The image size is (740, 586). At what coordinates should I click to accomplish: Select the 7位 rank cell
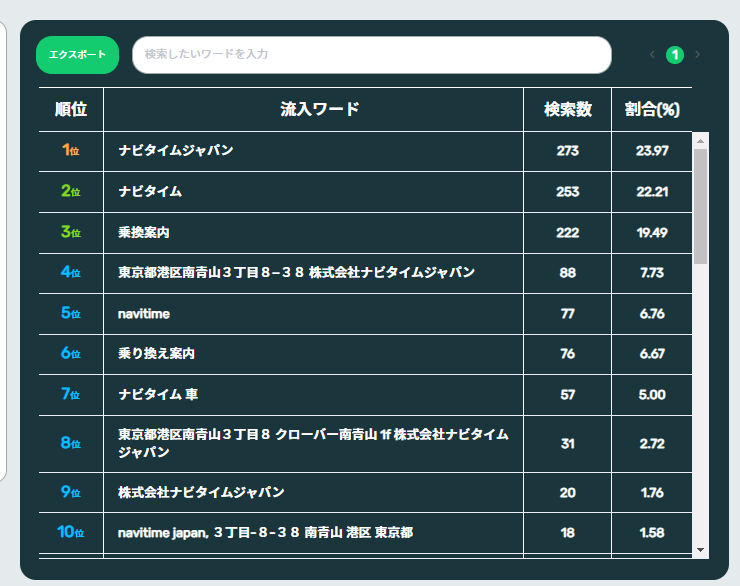[71, 394]
